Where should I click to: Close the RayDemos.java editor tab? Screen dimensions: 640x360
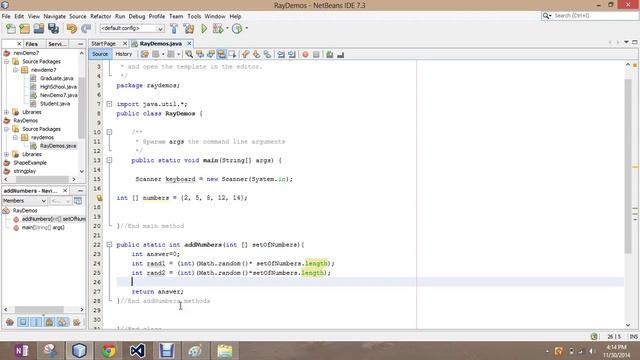click(189, 43)
